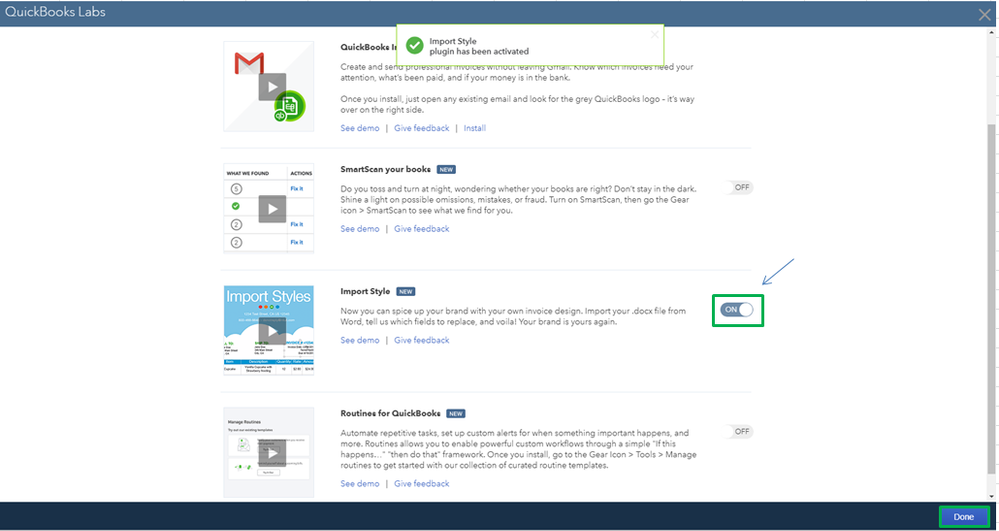The image size is (999, 531).
Task: Click NEW badge beside Import Style
Action: tap(406, 291)
